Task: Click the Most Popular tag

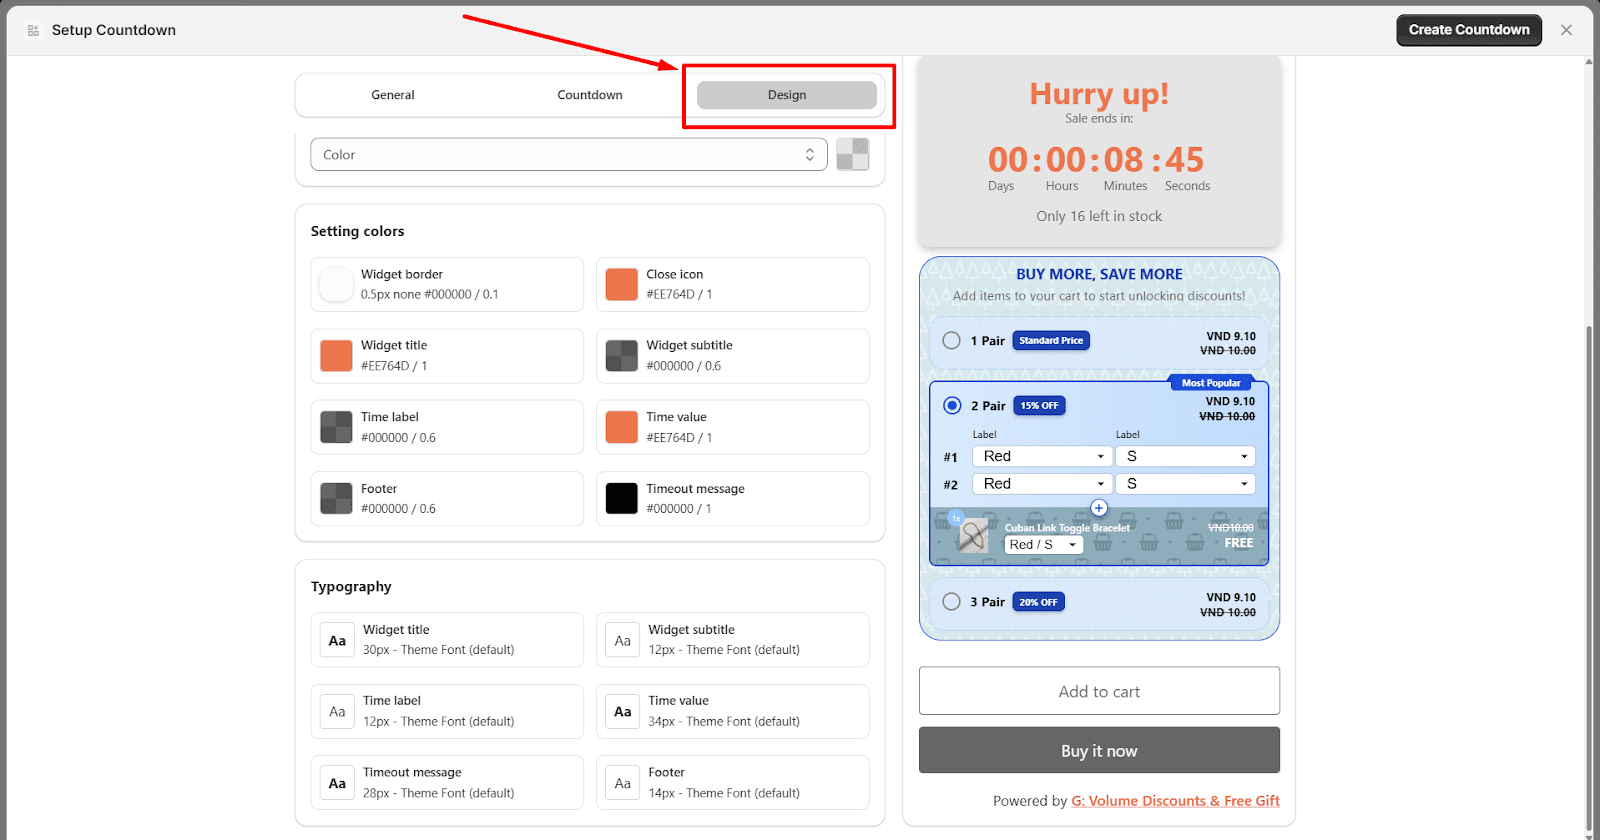Action: tap(1211, 383)
